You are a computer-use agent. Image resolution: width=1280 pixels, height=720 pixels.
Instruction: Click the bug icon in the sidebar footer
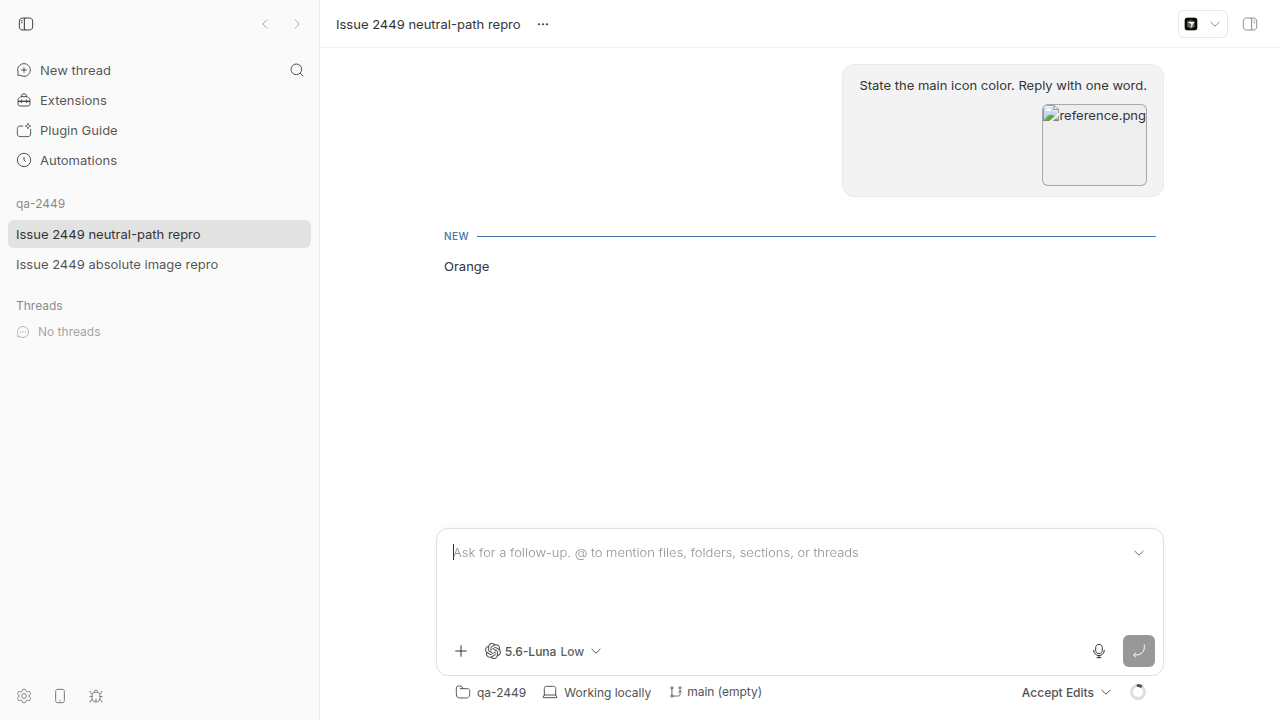tap(96, 696)
